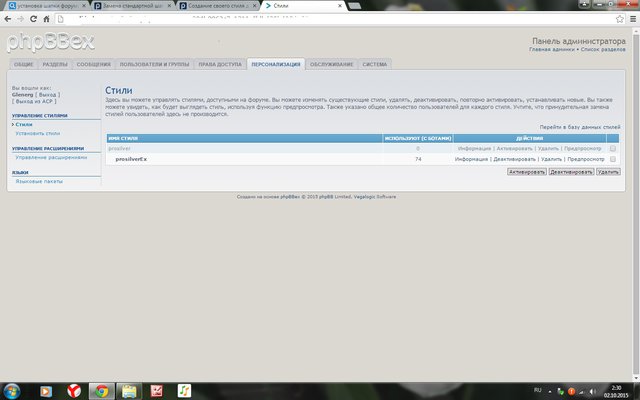Click Информация for prosilverEx style
The image size is (640, 400).
pyautogui.click(x=471, y=159)
